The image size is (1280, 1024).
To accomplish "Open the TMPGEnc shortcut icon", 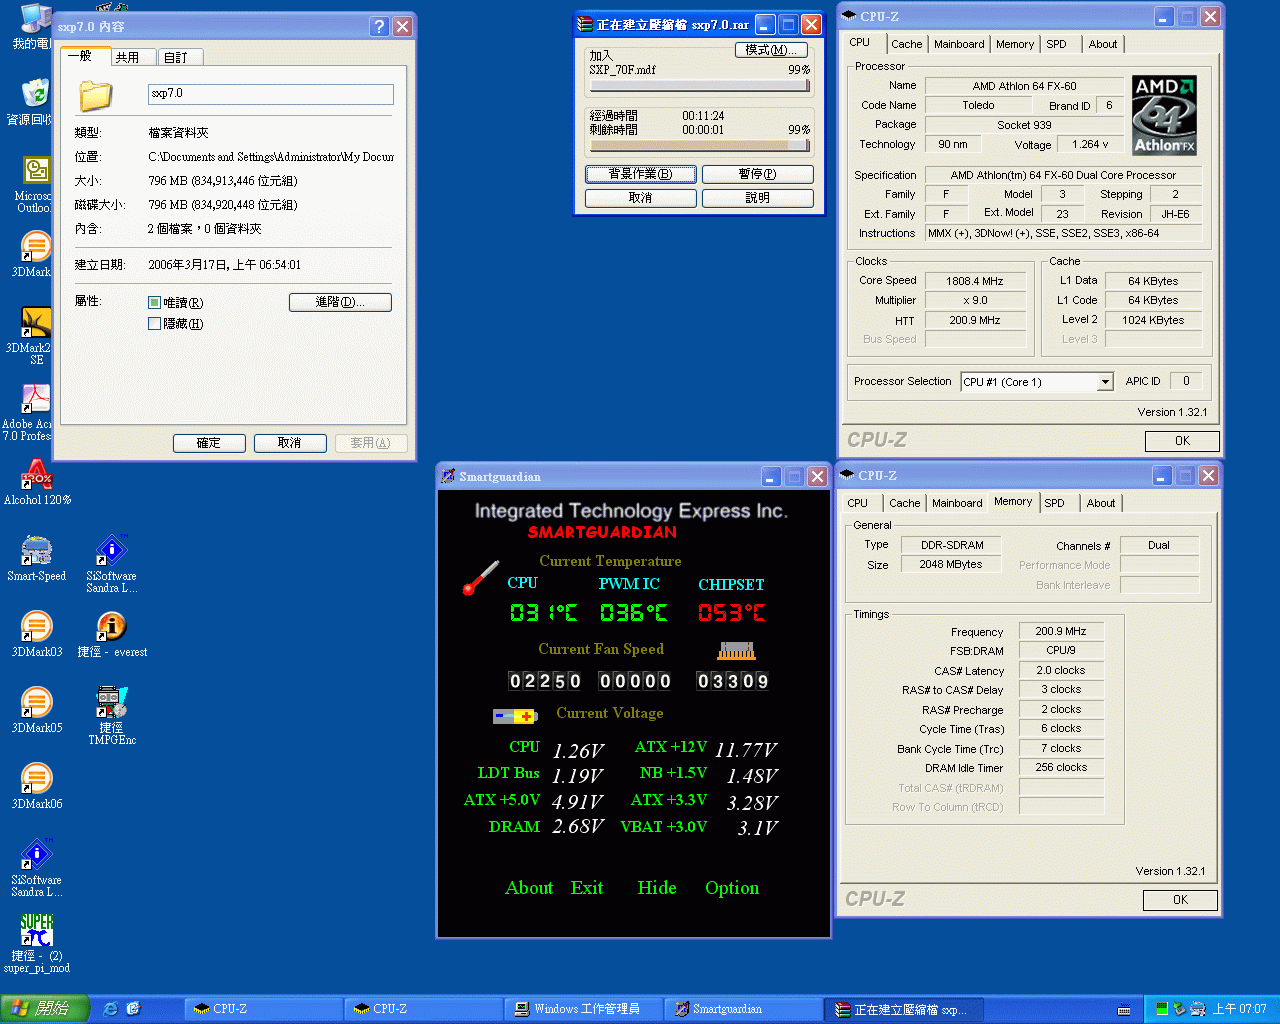I will pyautogui.click(x=111, y=702).
